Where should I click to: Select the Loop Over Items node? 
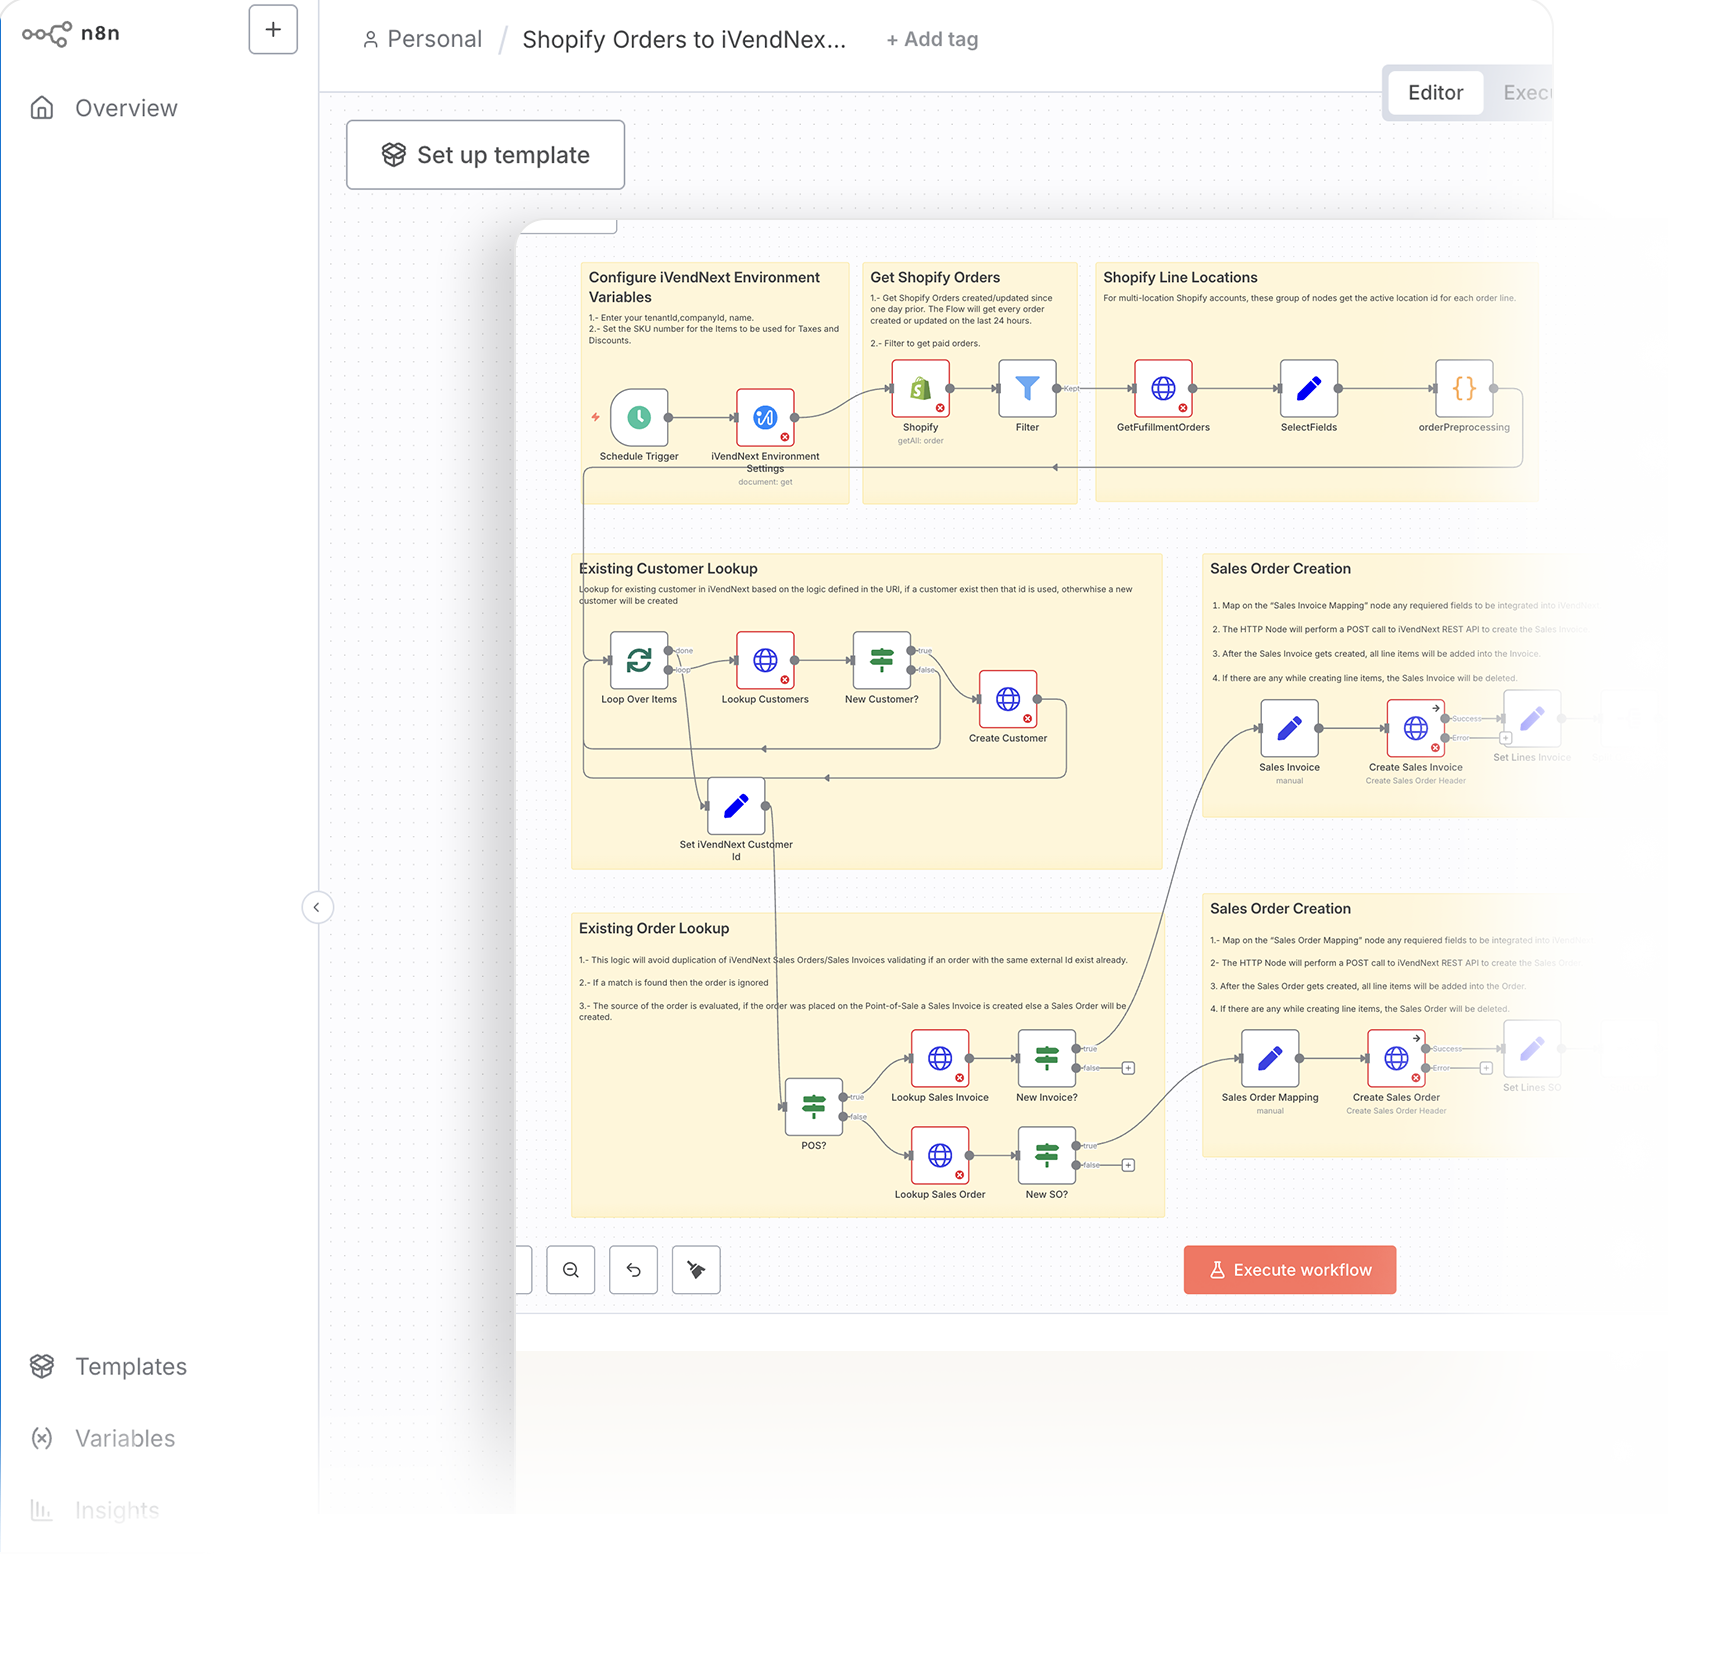point(639,660)
